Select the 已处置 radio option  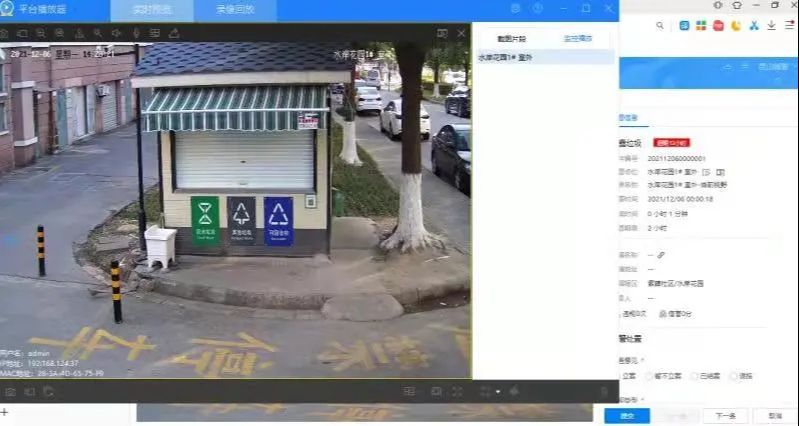(694, 376)
